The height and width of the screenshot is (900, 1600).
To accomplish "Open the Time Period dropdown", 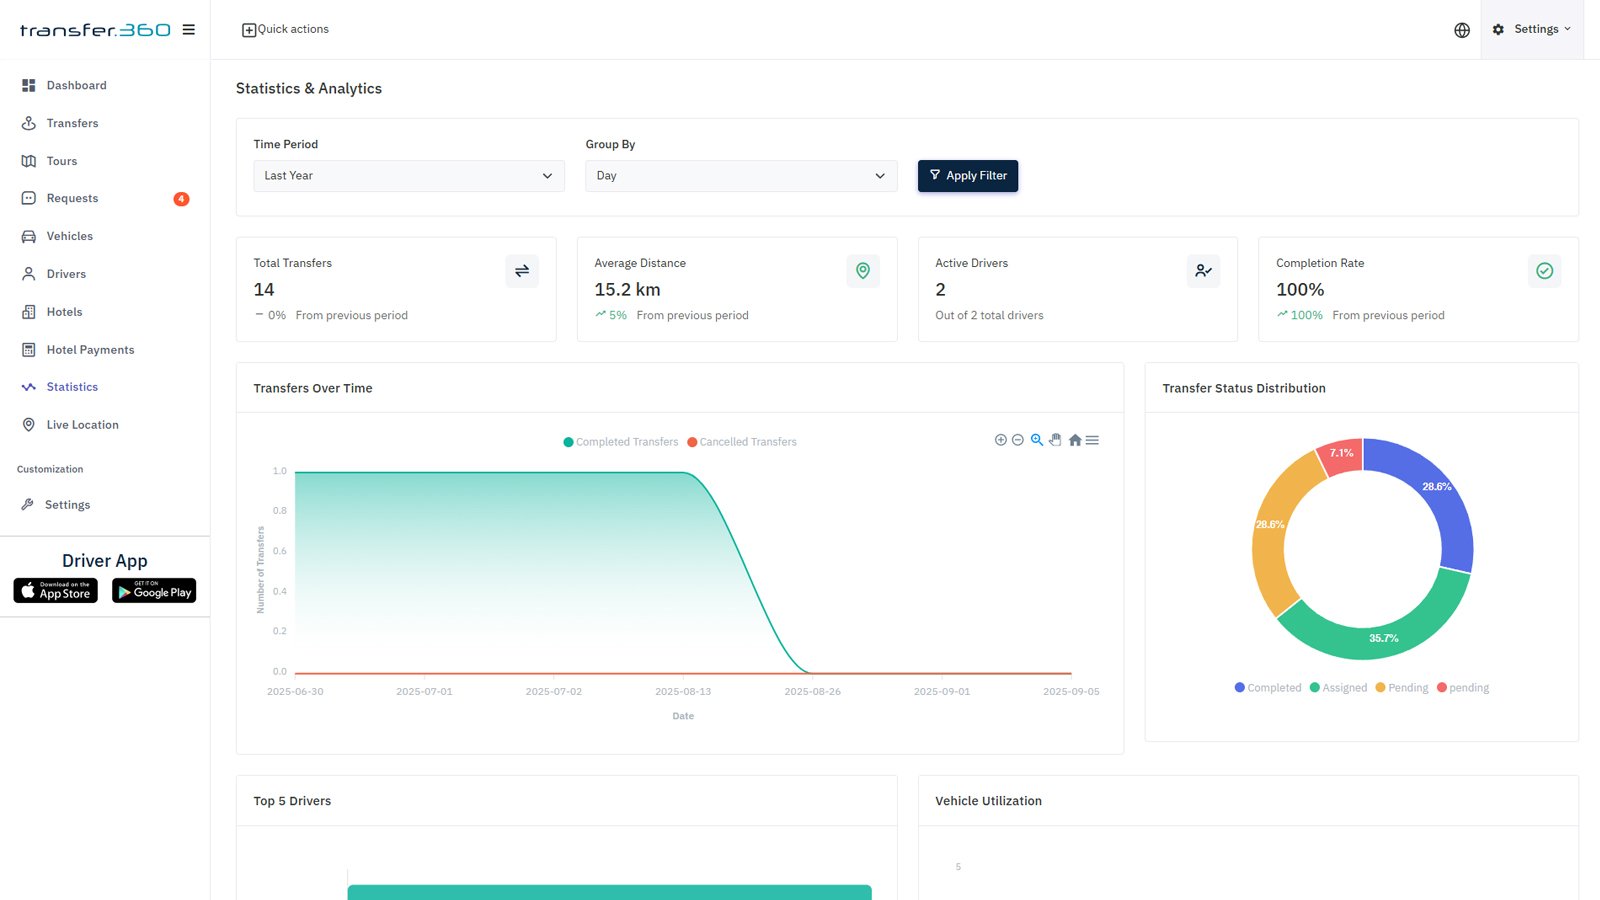I will (408, 176).
